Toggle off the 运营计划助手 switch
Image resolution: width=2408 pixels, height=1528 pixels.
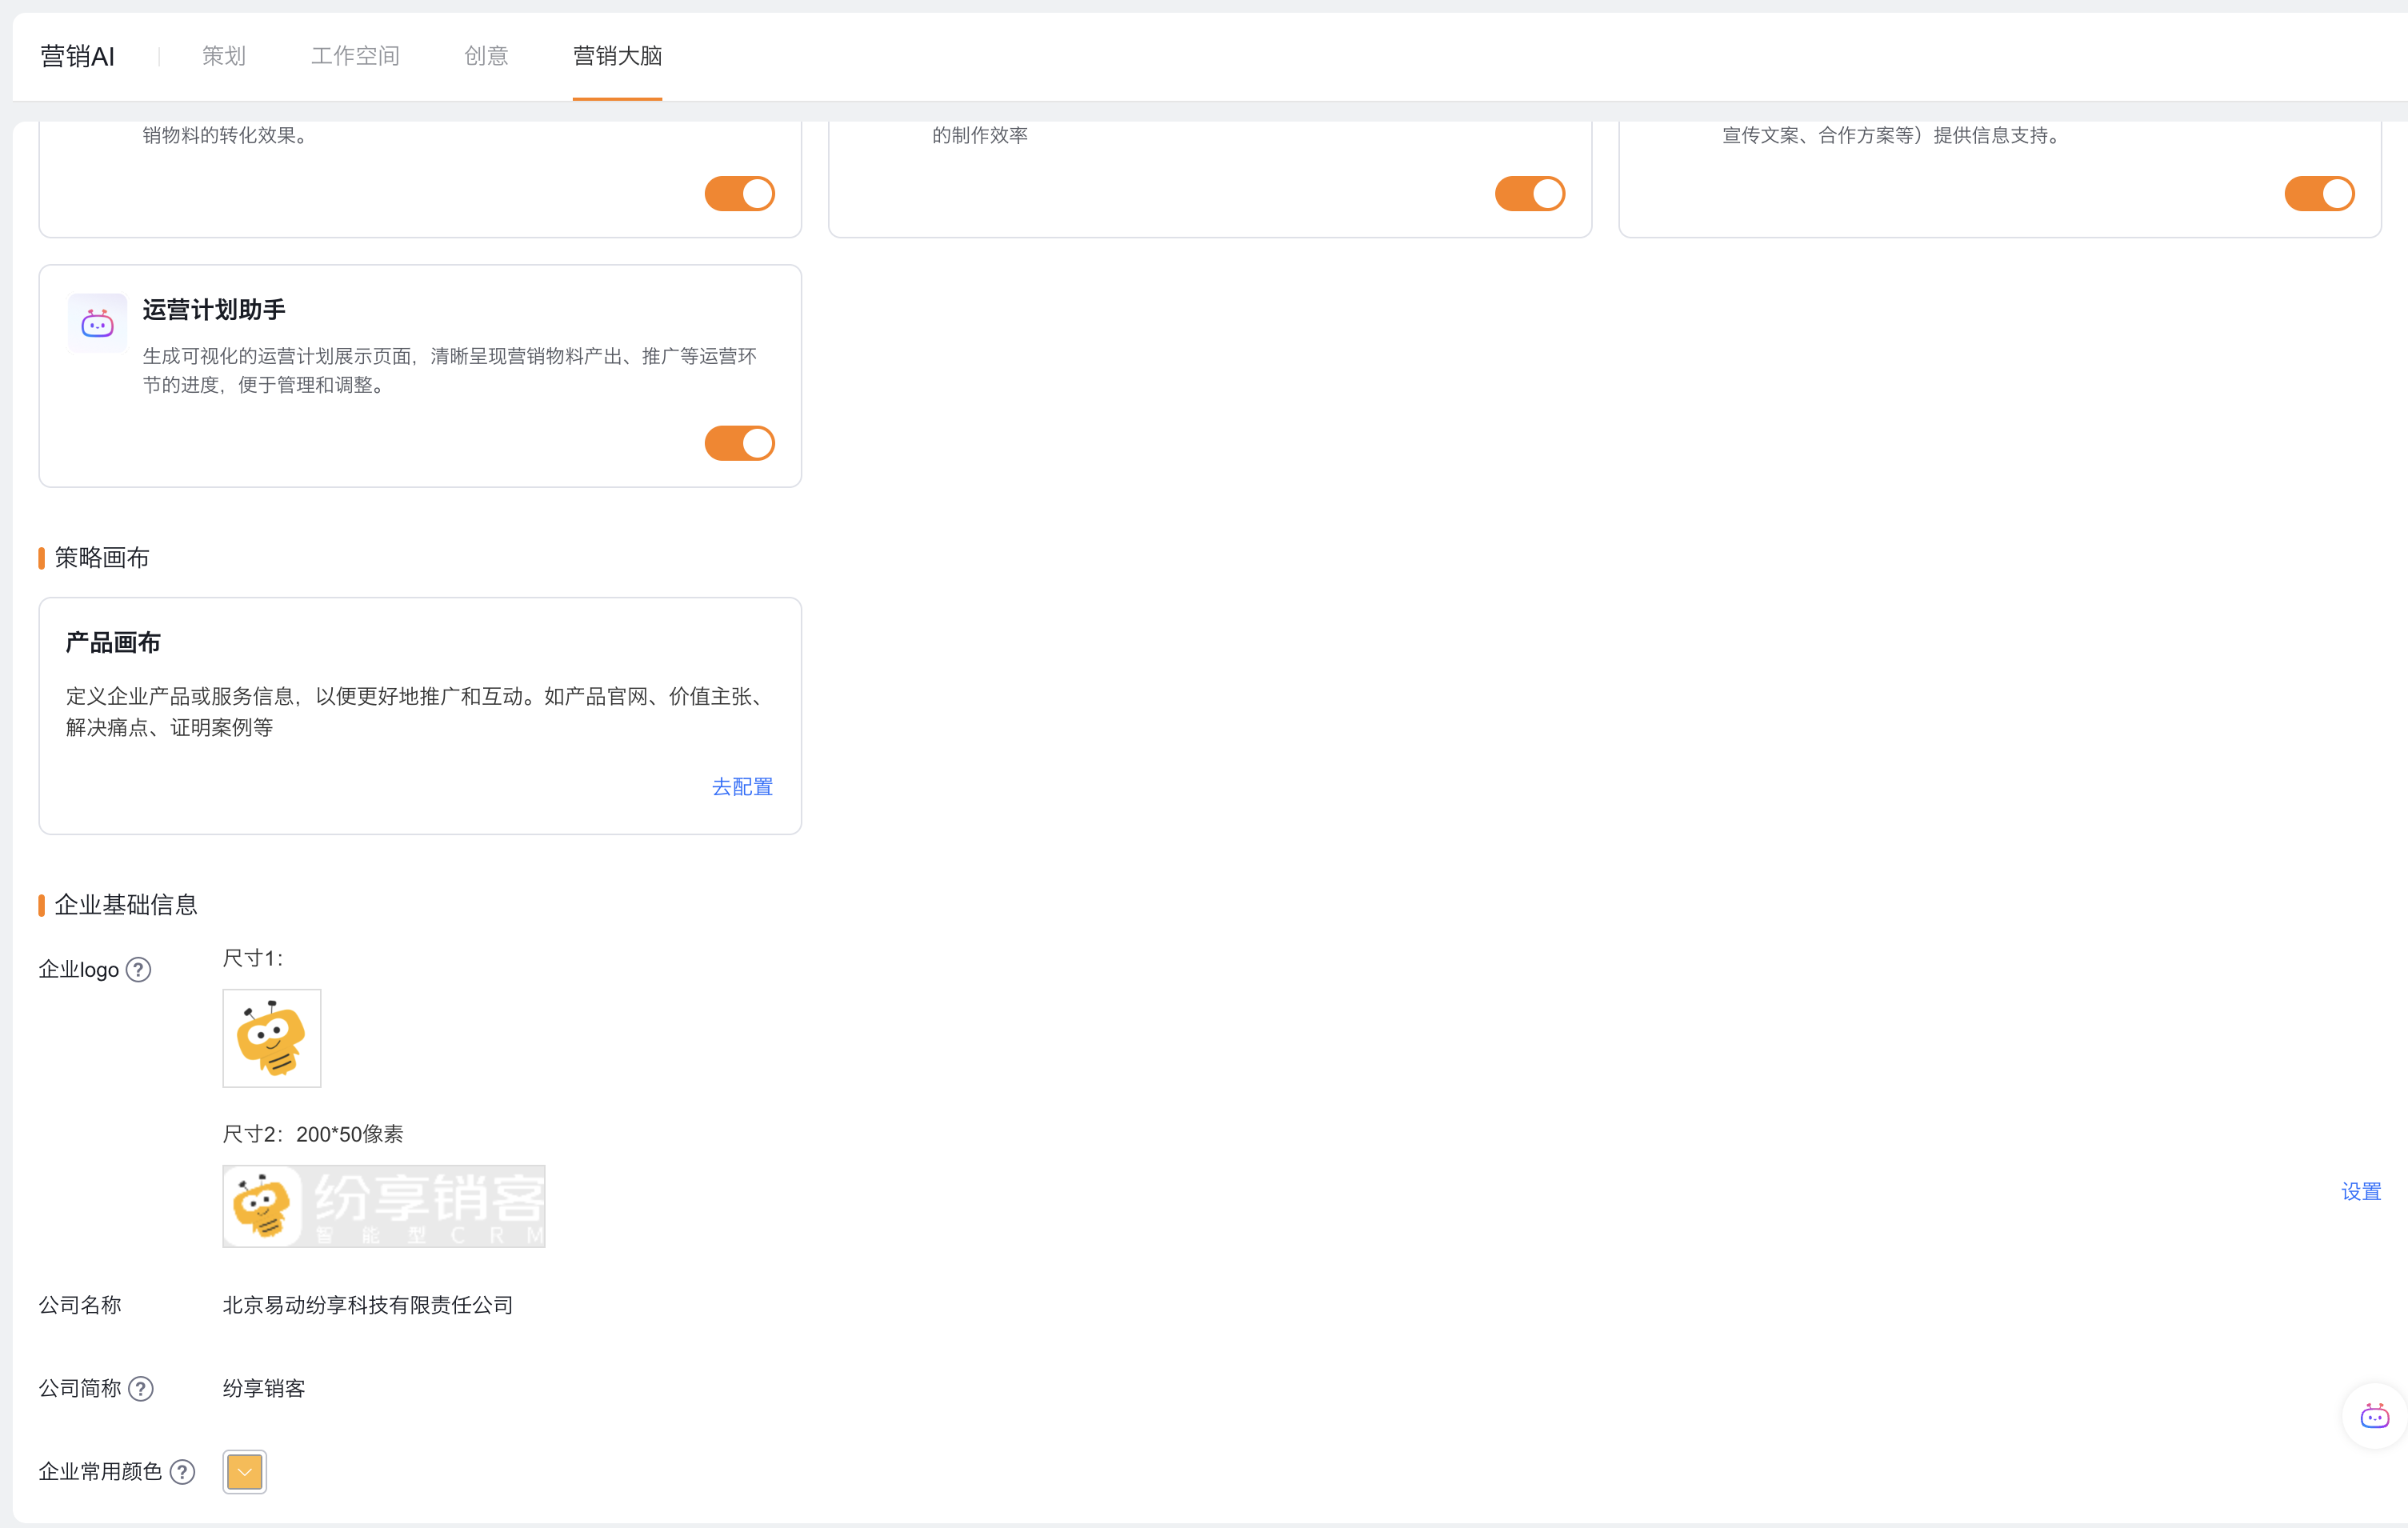pos(739,443)
